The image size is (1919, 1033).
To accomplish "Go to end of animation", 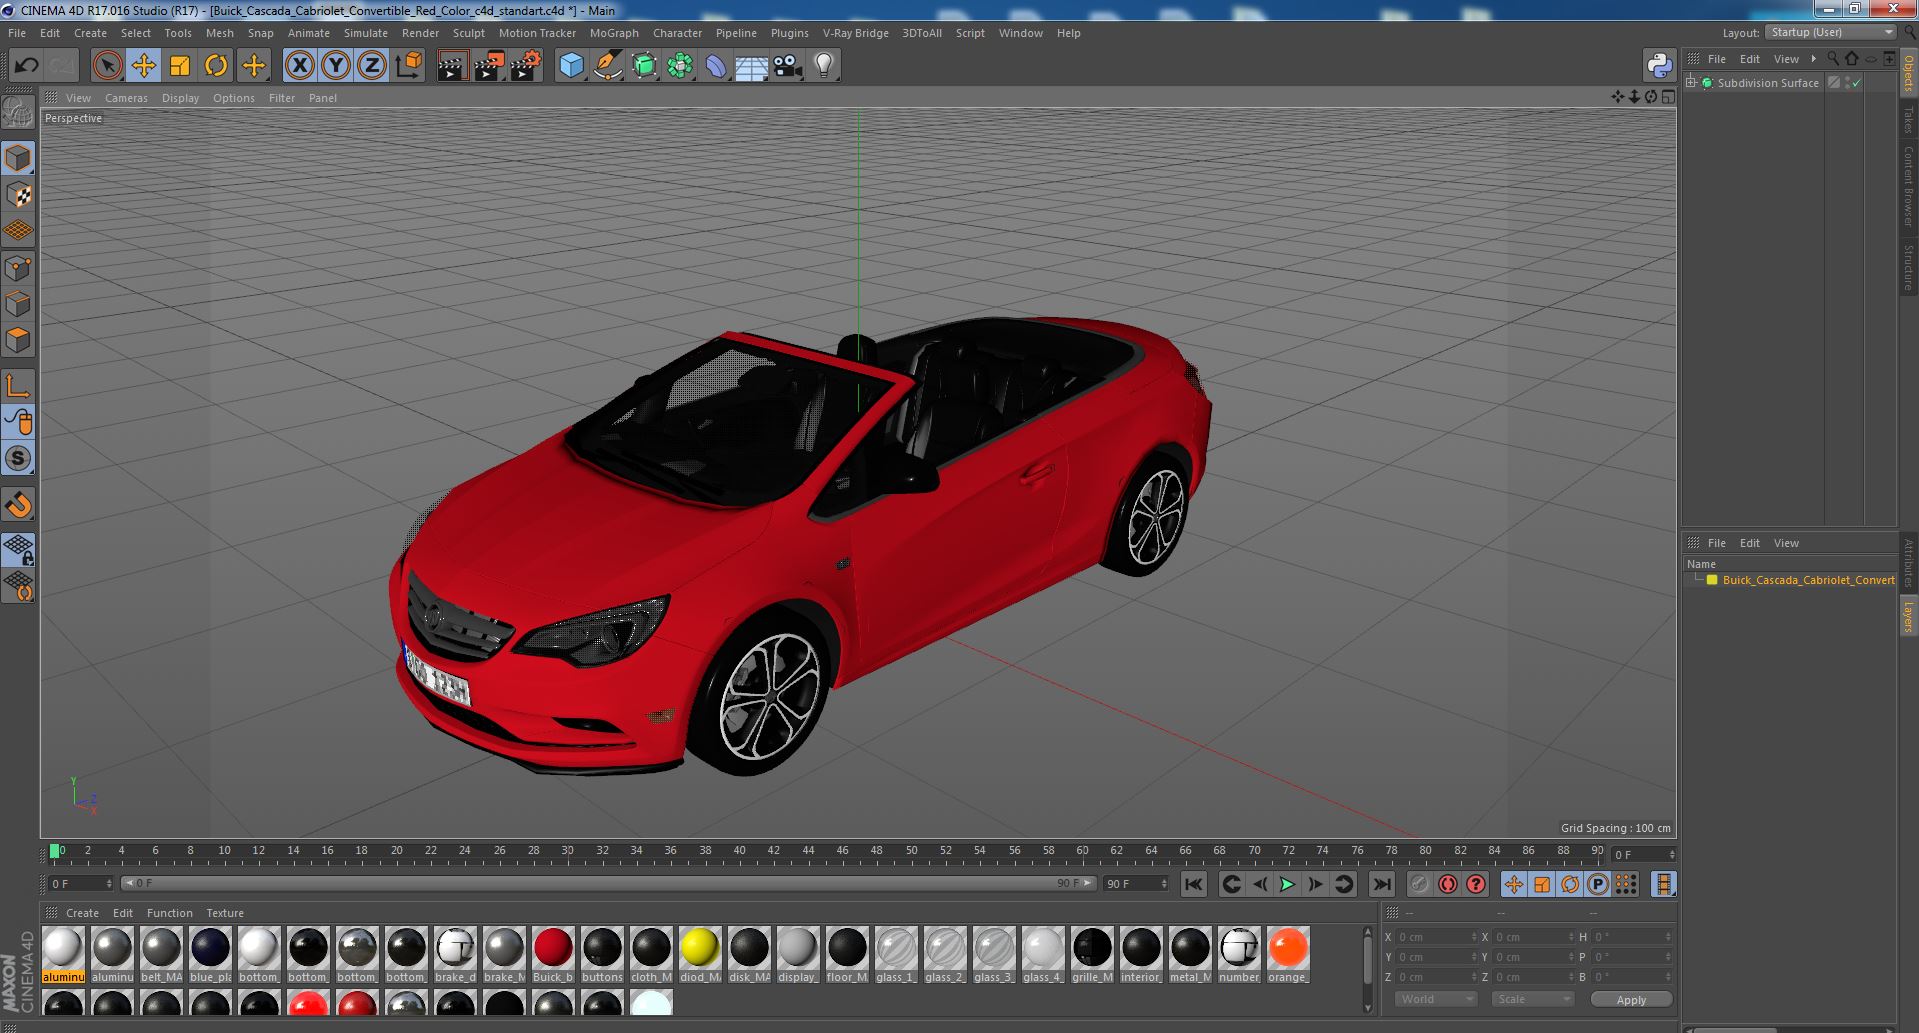I will point(1381,884).
